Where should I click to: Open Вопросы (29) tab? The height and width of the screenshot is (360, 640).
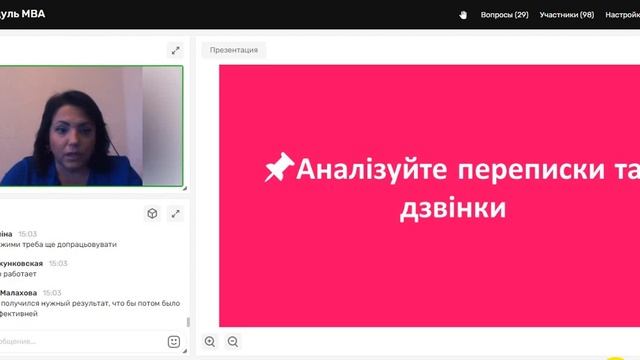tap(504, 15)
